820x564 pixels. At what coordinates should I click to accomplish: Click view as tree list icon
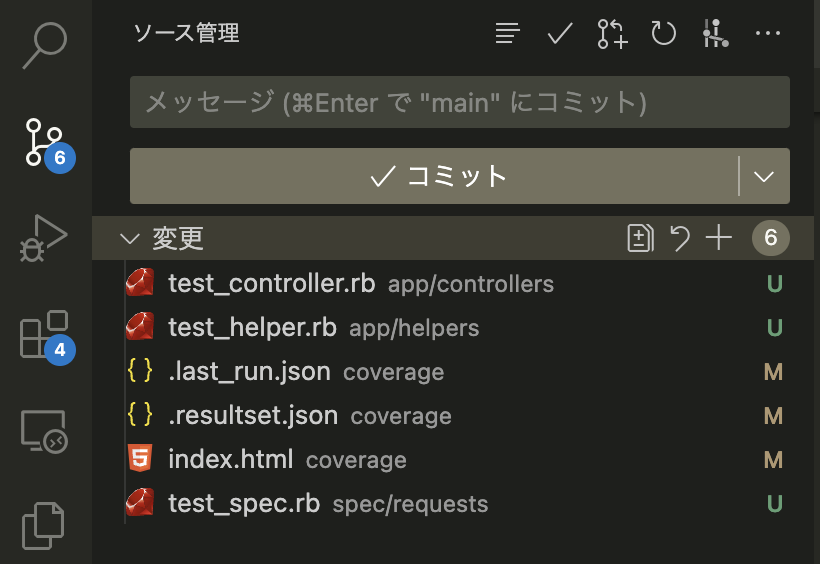pos(508,33)
